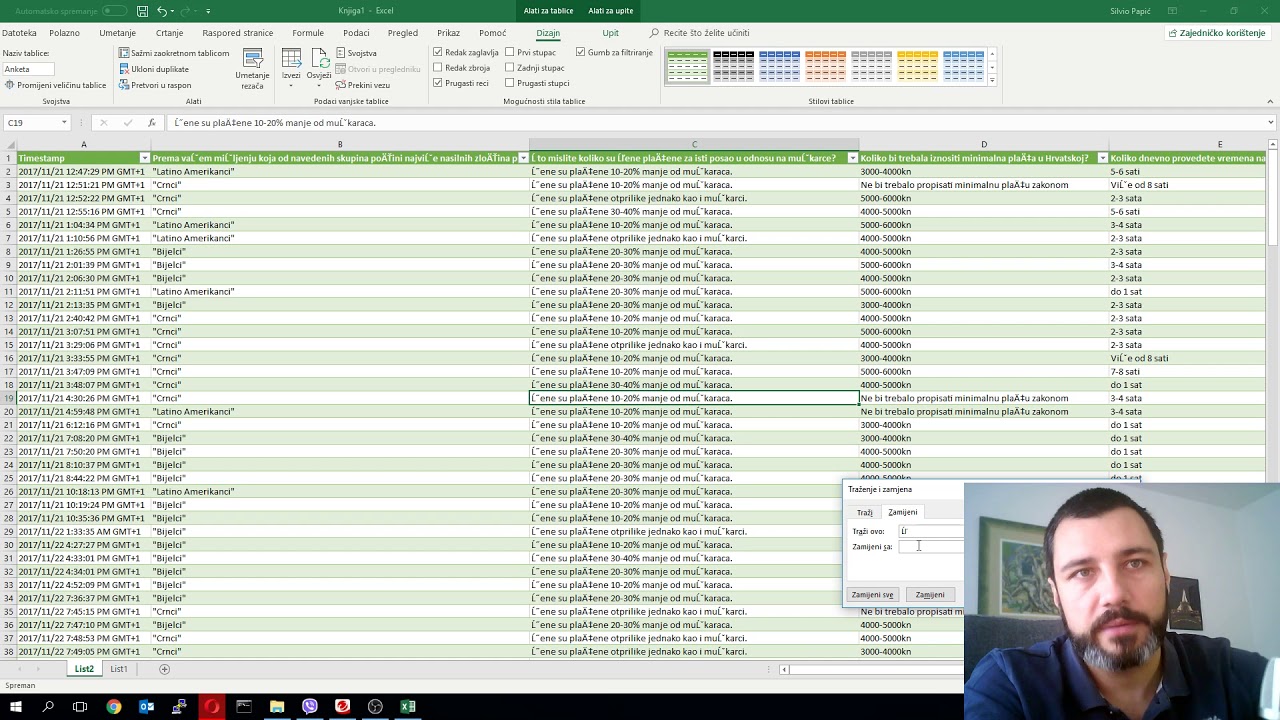Open the Datoteka file menu
The height and width of the screenshot is (720, 1280).
(x=19, y=33)
